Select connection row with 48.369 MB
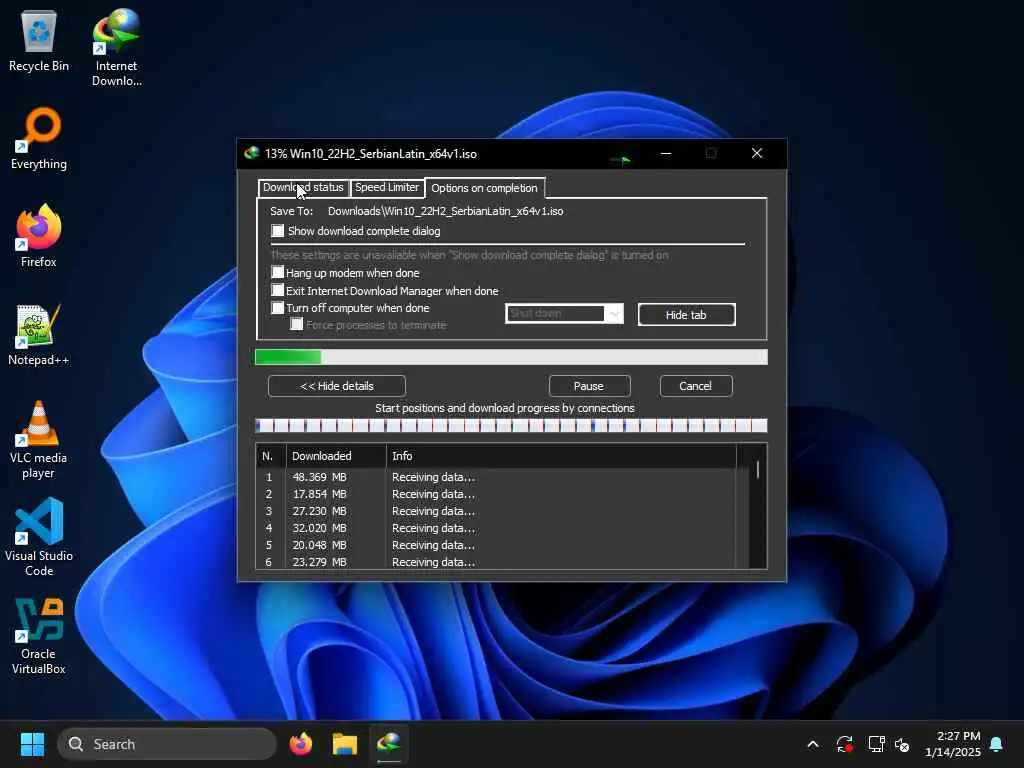1024x768 pixels. tap(496, 477)
